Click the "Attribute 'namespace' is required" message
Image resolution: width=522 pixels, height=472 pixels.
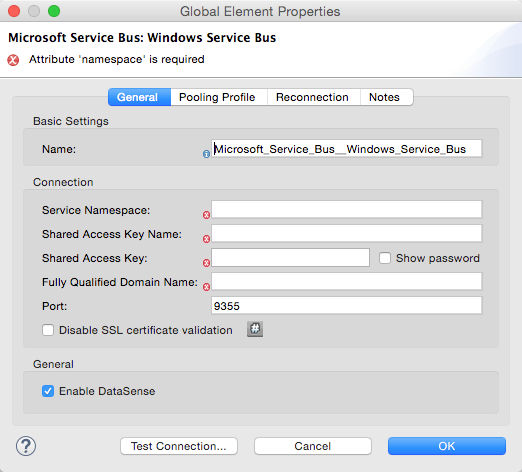117,59
